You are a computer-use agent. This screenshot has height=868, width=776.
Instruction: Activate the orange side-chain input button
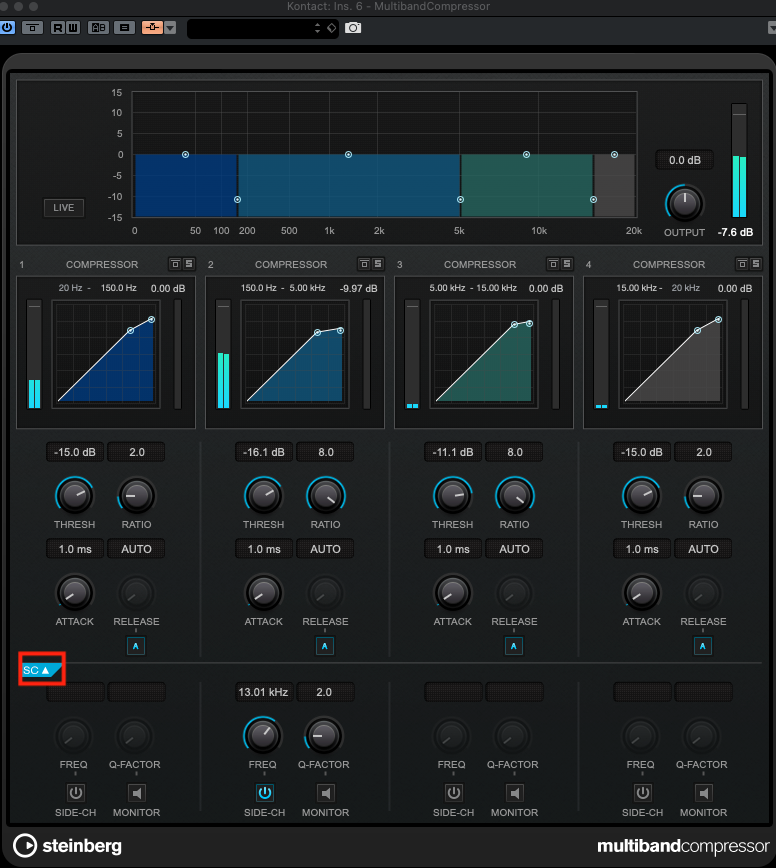152,28
